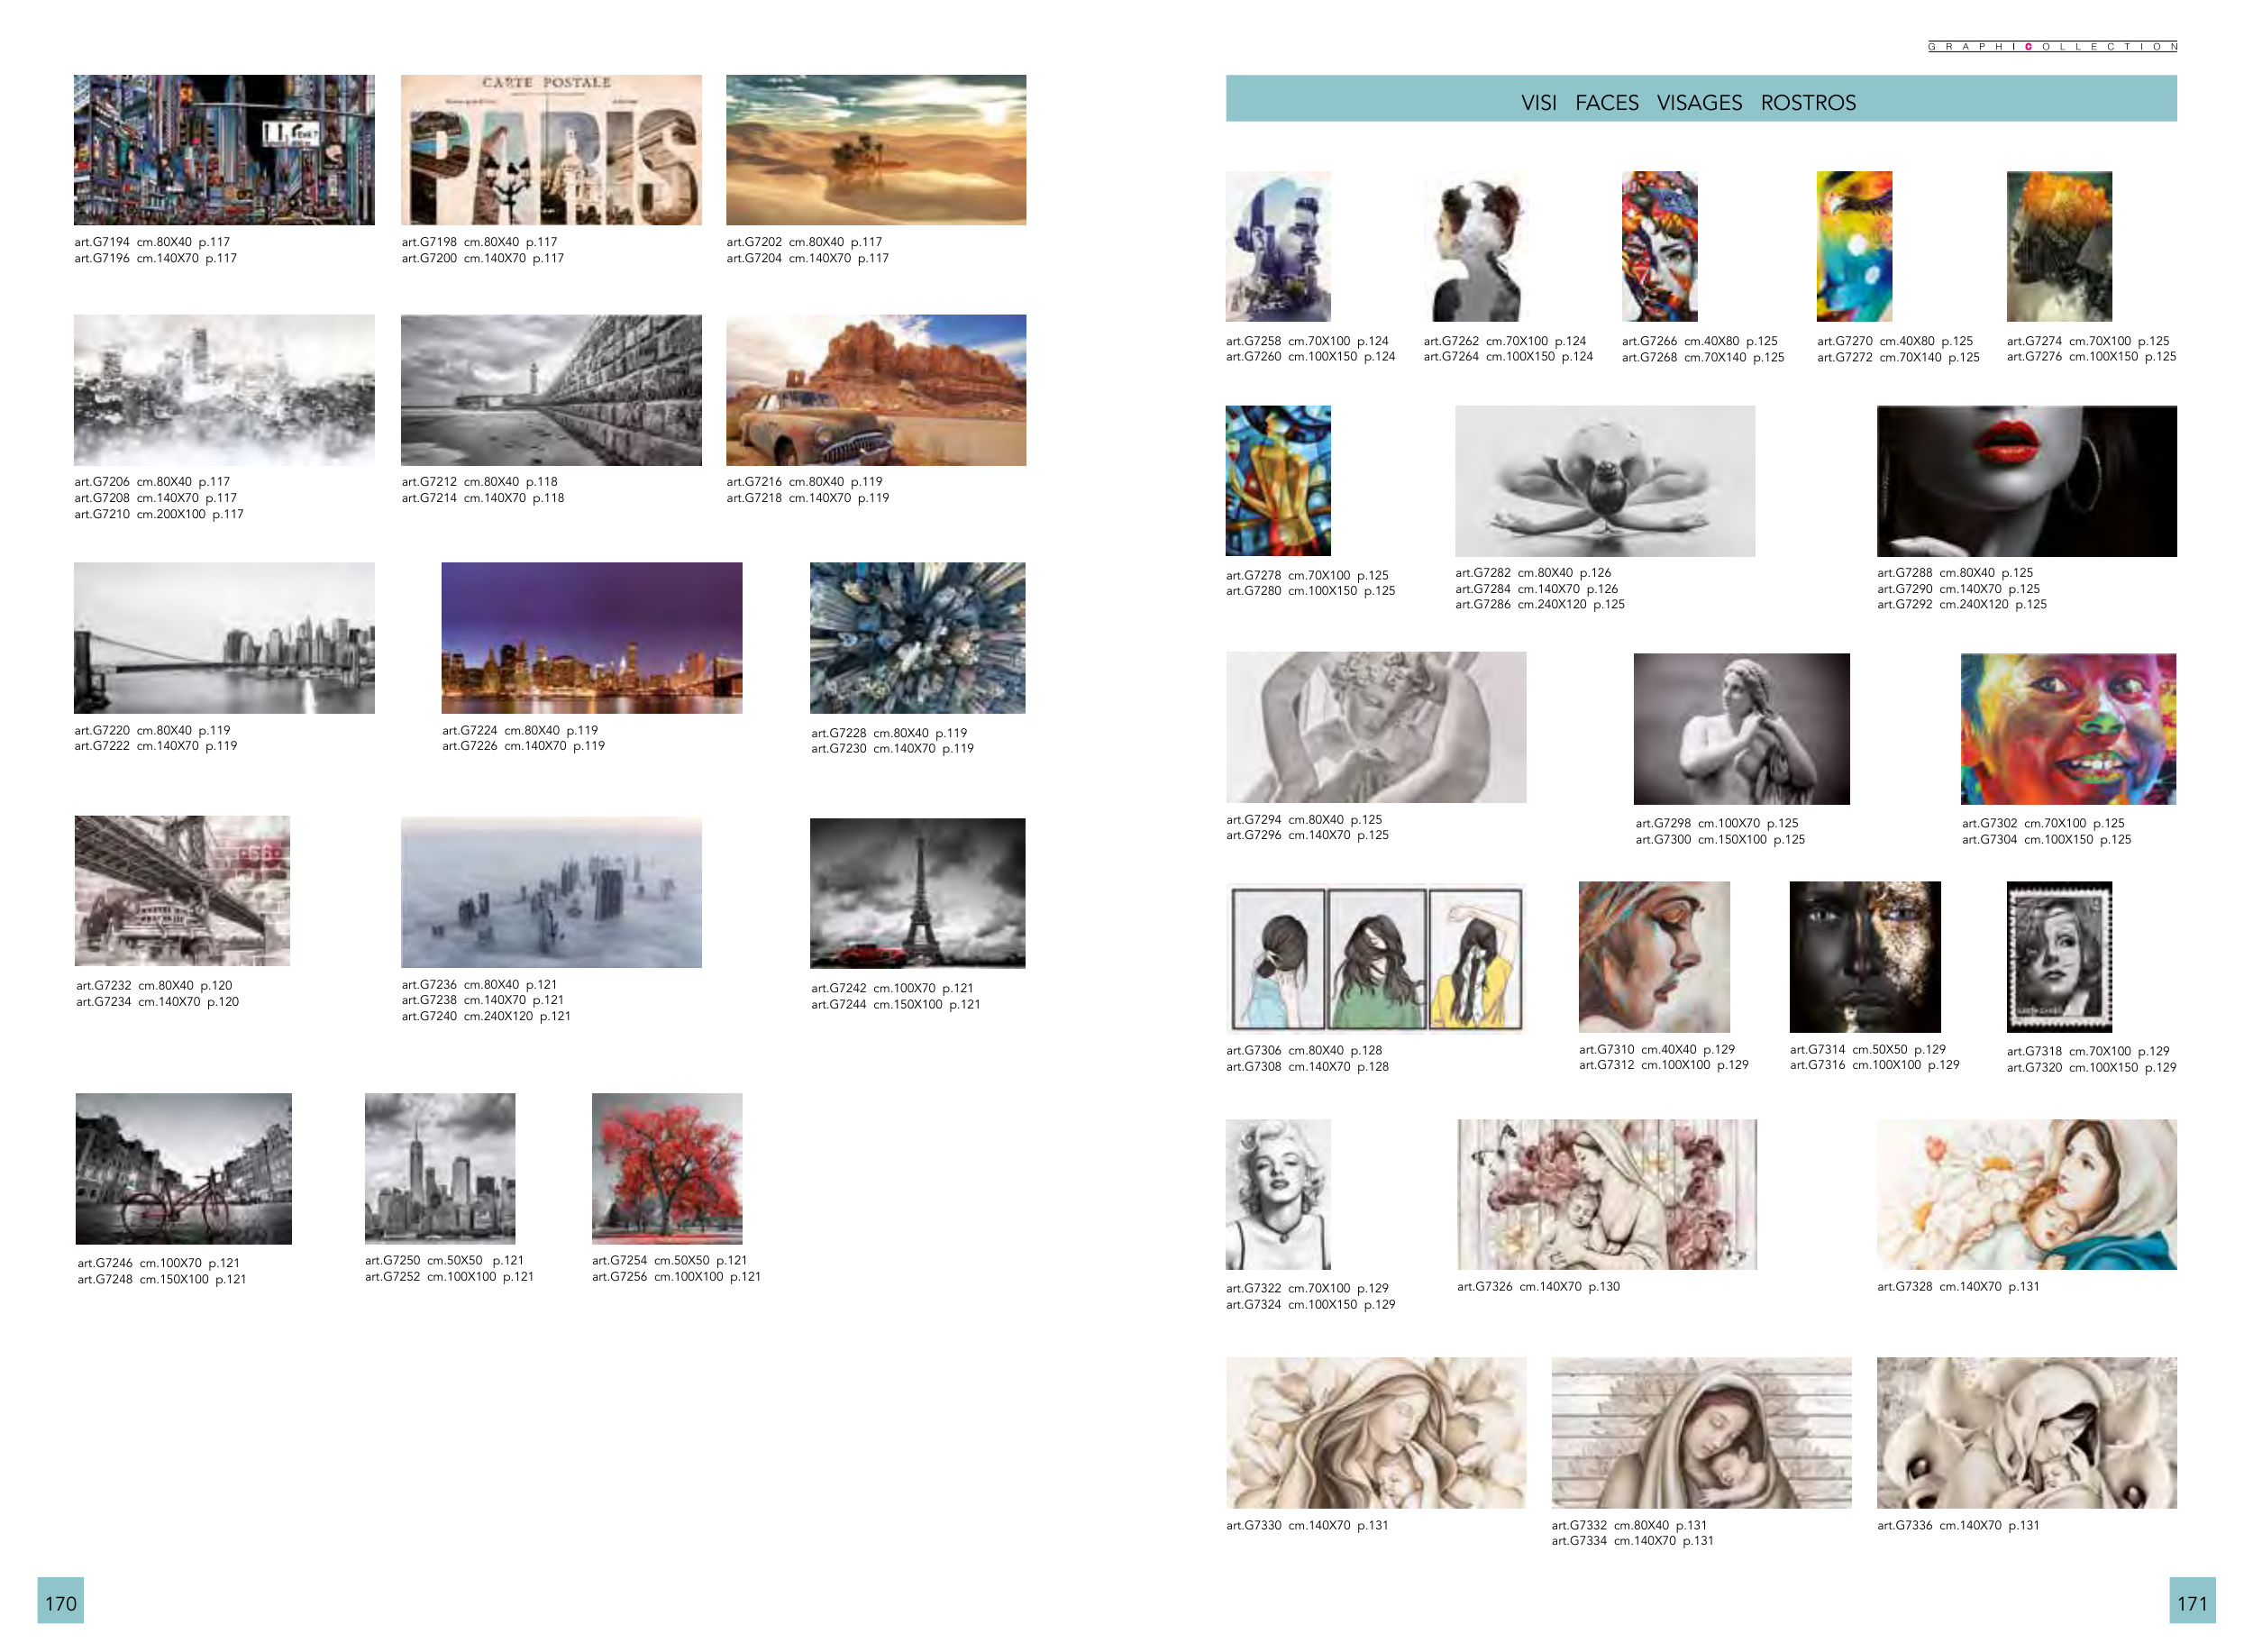This screenshot has width=2253, height=1652.
Task: Click the purple-sky Manhattan night skyline image
Action: point(591,637)
